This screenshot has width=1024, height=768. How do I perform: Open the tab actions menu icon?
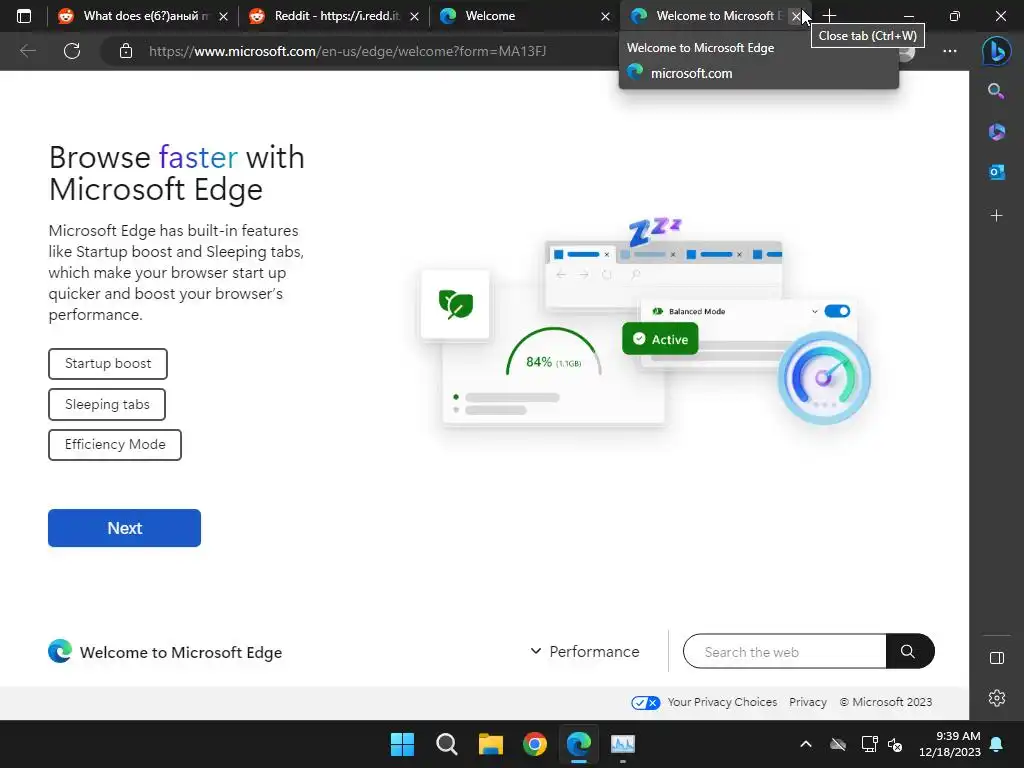point(24,16)
